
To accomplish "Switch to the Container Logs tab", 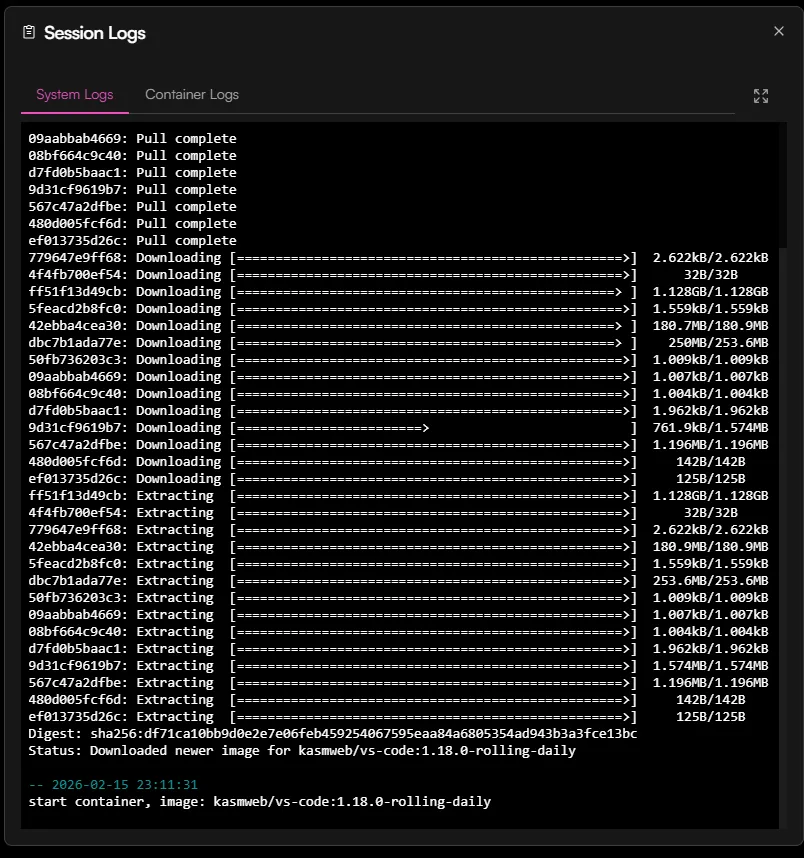I will tap(192, 95).
